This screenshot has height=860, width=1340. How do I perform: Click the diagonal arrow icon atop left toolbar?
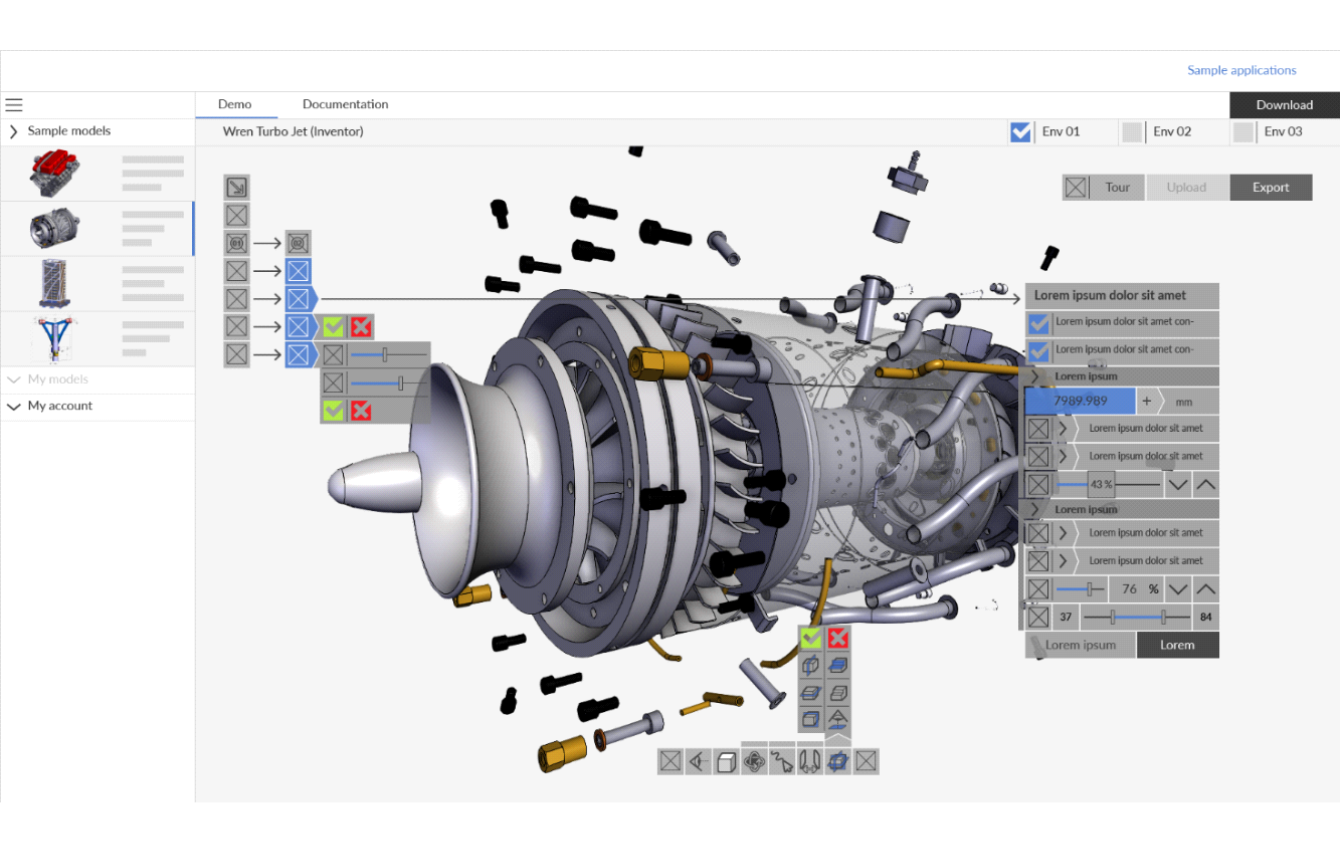[236, 187]
